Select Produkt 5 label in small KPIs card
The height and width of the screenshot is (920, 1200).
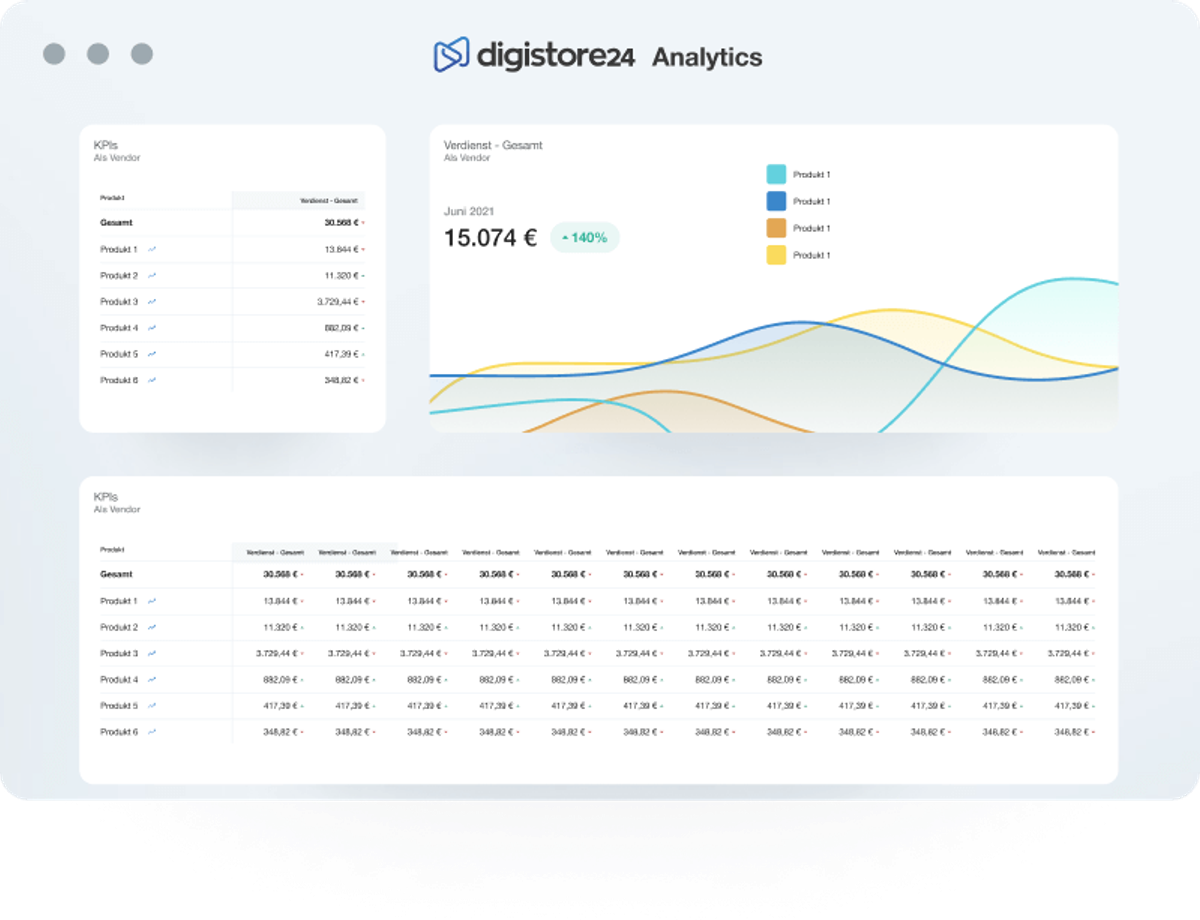coord(119,354)
